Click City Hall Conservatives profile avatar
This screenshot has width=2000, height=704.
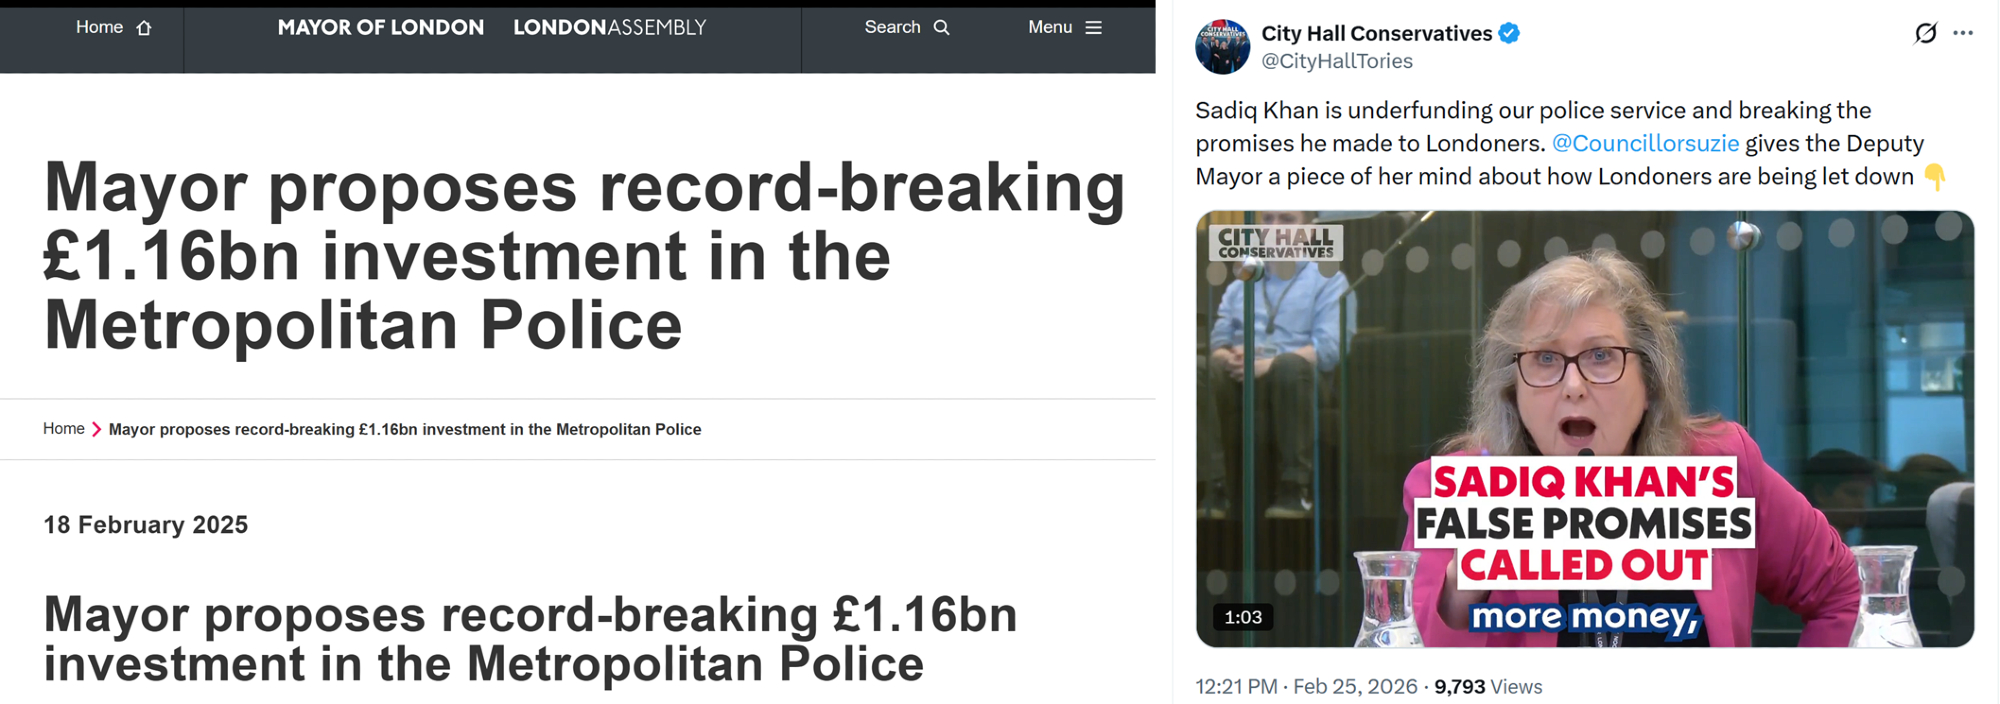[1222, 46]
